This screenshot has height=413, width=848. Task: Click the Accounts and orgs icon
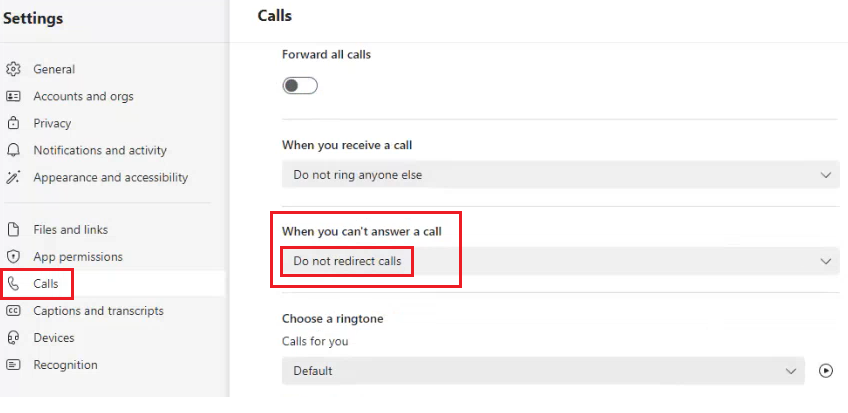pos(13,96)
